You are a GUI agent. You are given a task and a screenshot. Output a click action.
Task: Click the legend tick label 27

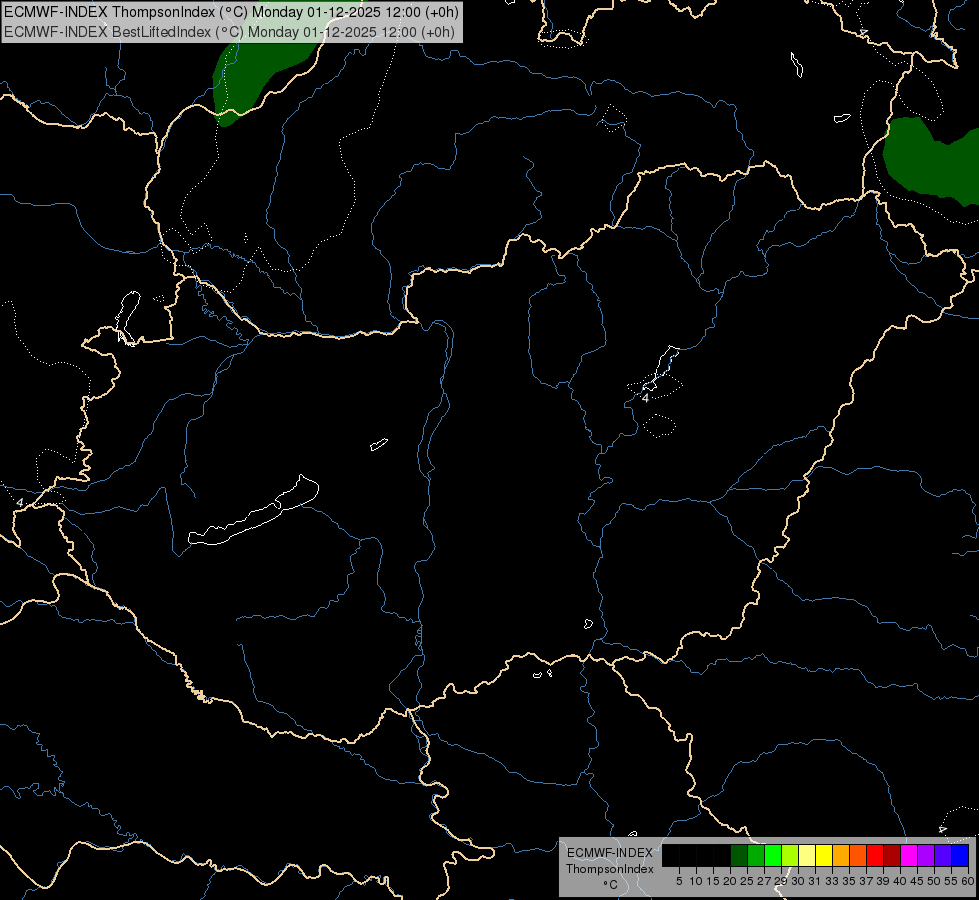[x=764, y=881]
